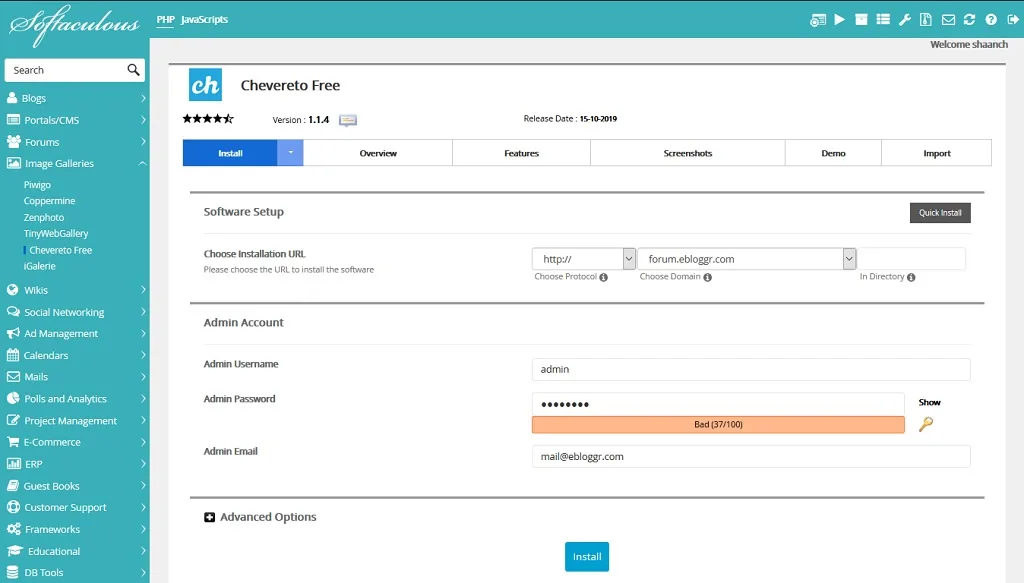
Task: Switch to the Features tab
Action: click(521, 153)
